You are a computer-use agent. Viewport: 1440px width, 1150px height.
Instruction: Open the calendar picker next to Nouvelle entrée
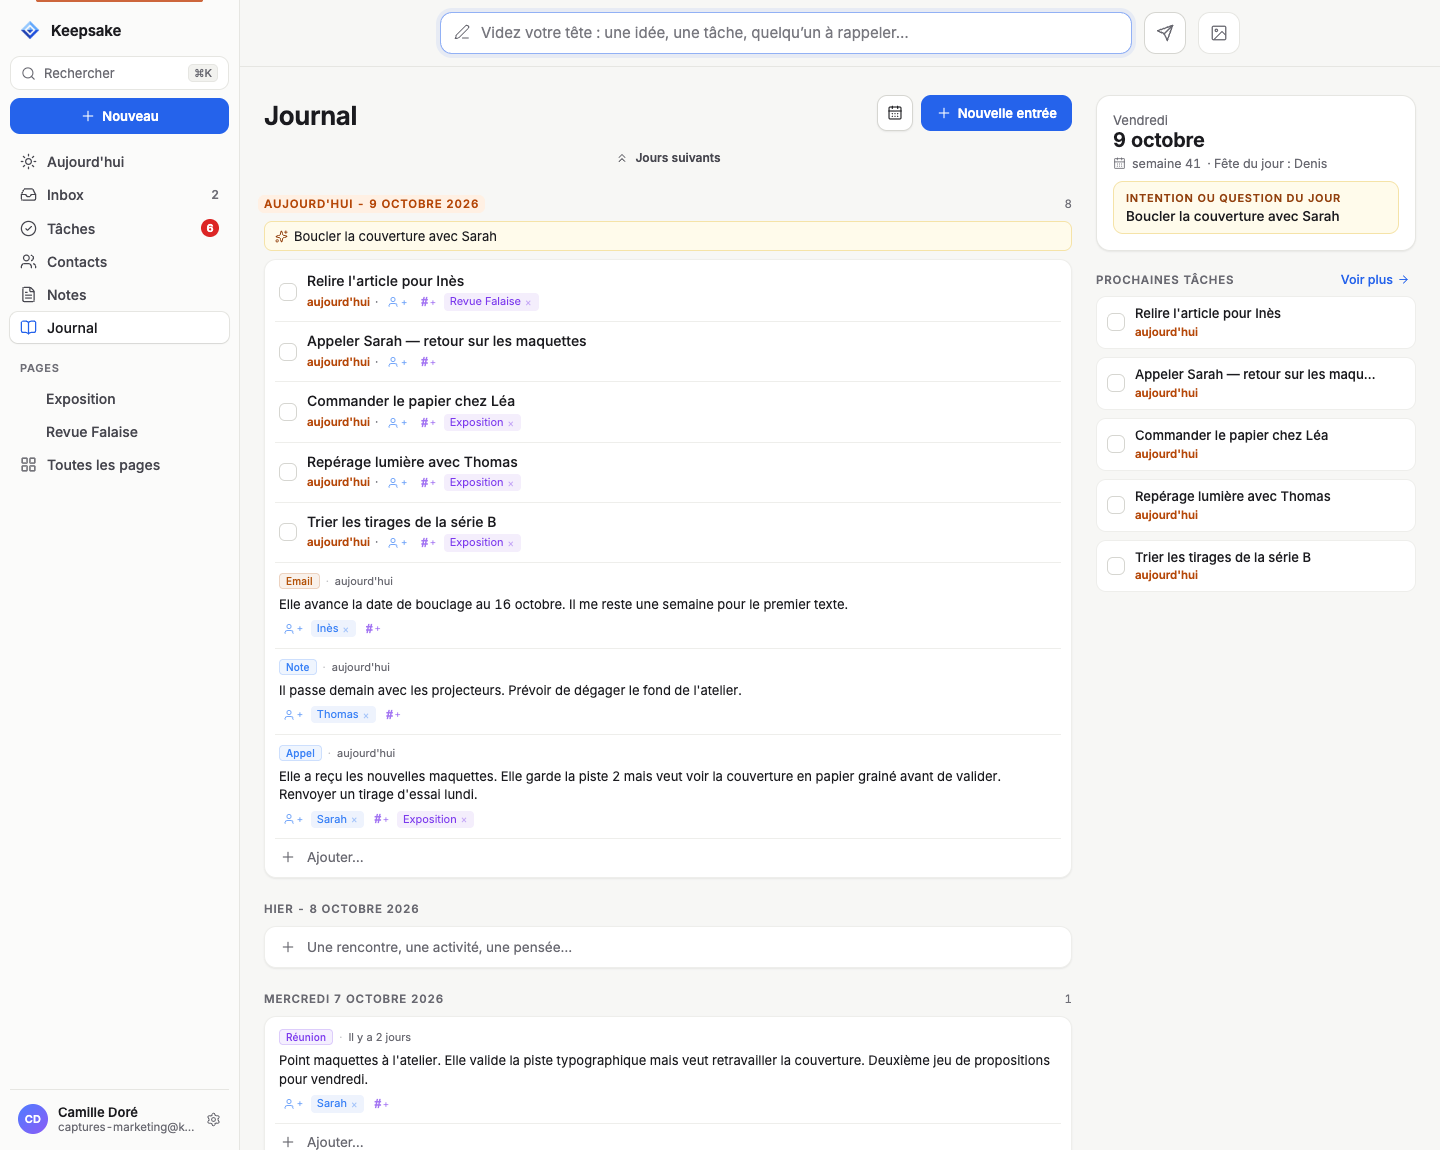895,113
